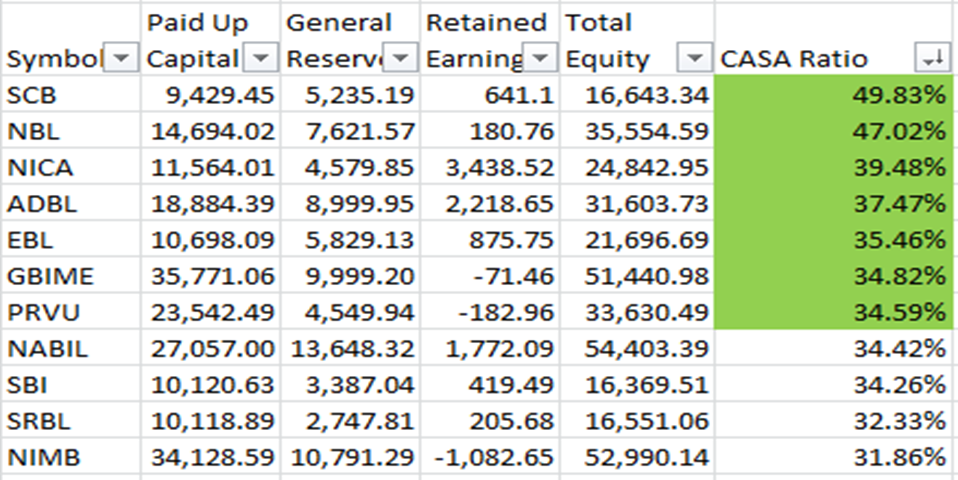Select total equity value 54,403.39

(x=637, y=349)
